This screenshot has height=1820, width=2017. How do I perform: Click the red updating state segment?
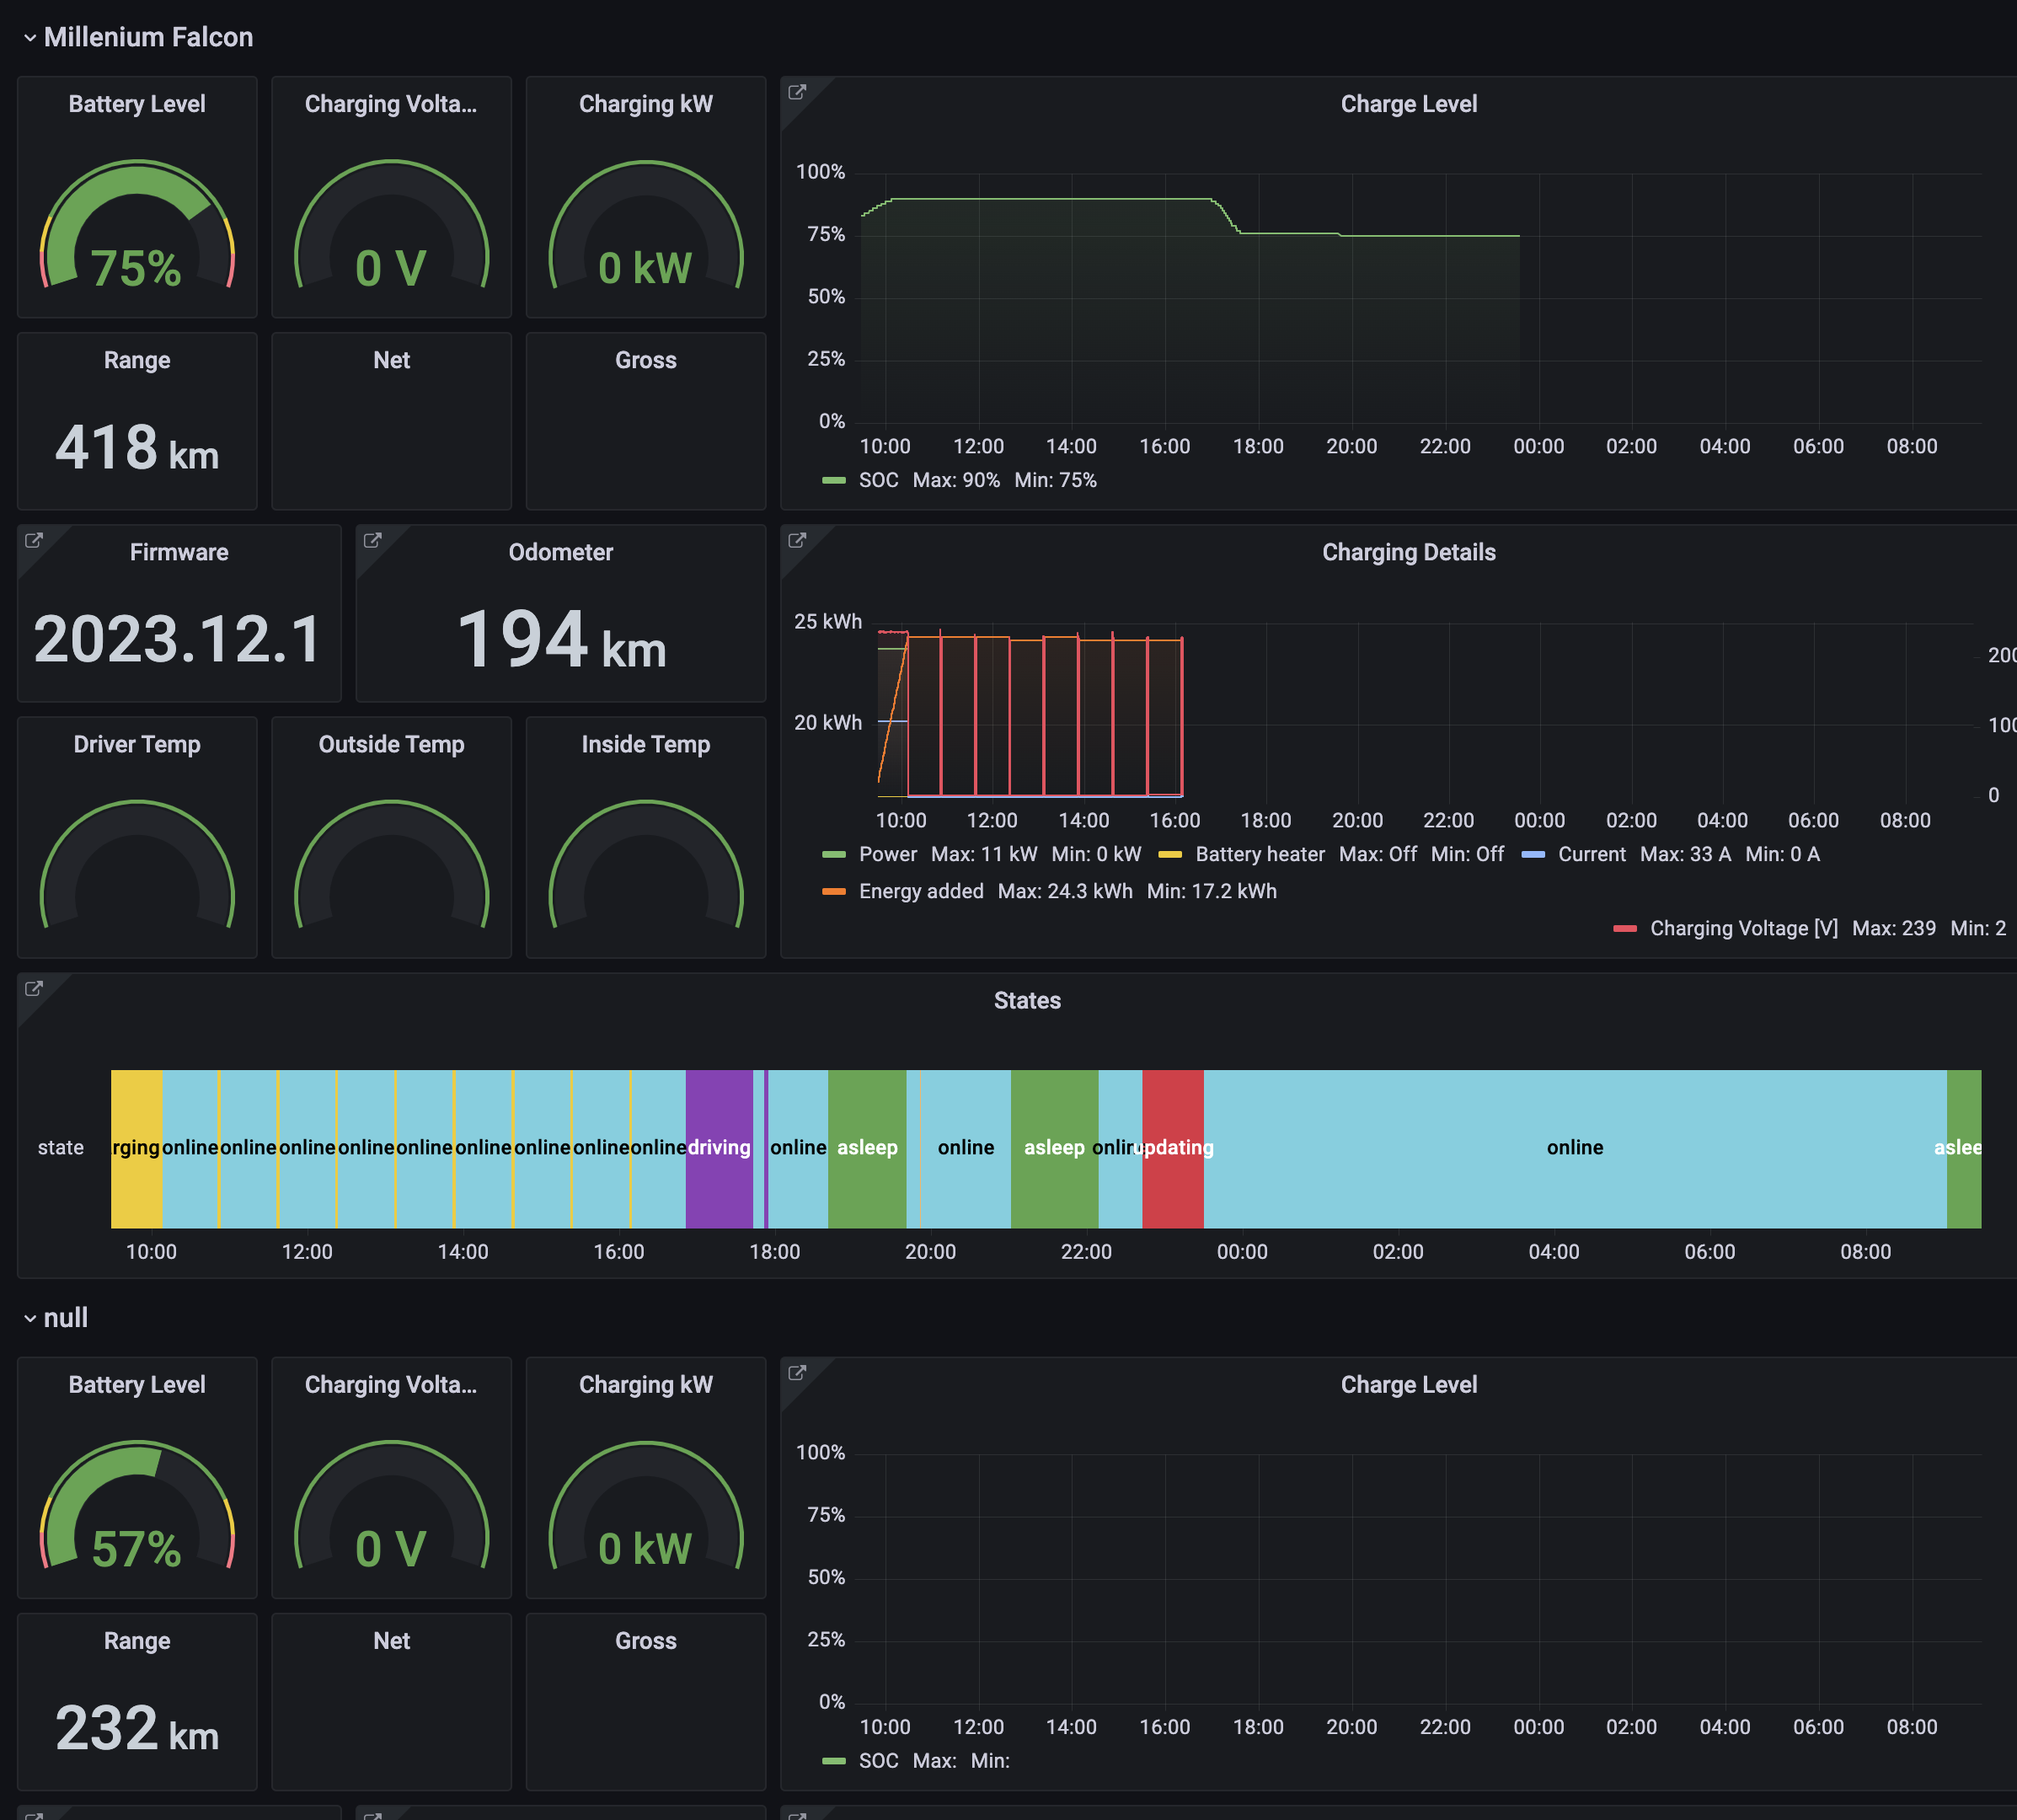pyautogui.click(x=1173, y=1149)
